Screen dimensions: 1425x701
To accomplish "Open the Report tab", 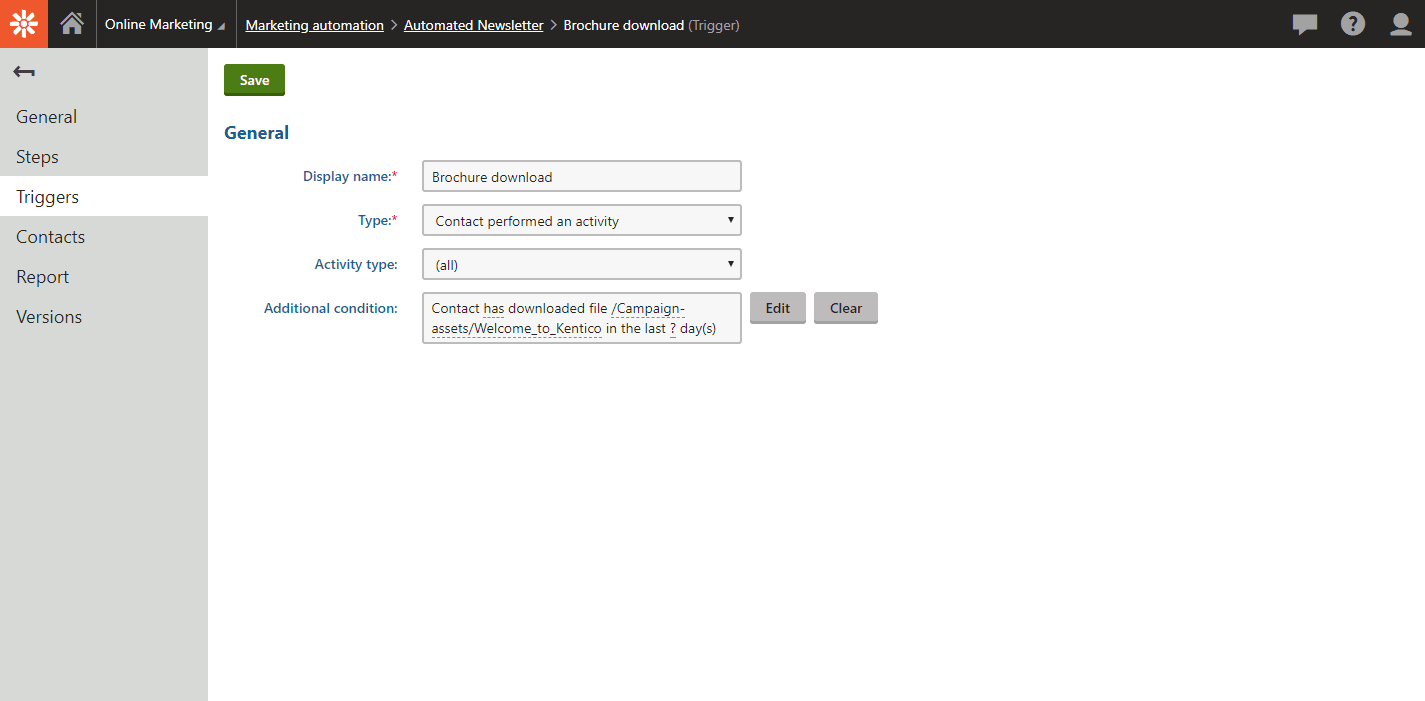I will (x=104, y=277).
